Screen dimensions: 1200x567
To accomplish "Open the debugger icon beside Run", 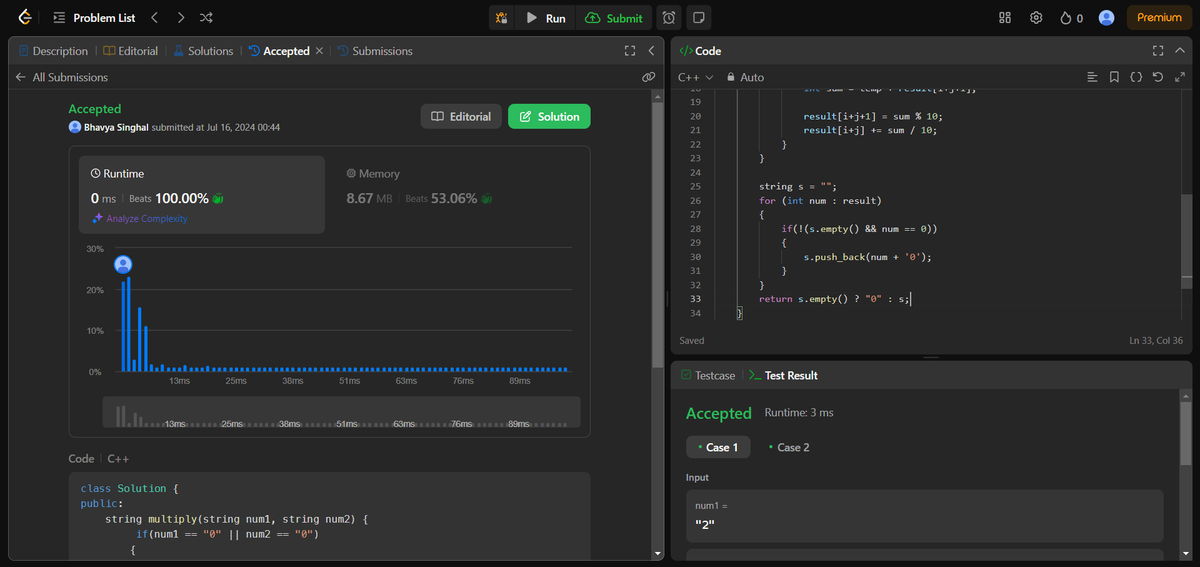I will [x=502, y=18].
